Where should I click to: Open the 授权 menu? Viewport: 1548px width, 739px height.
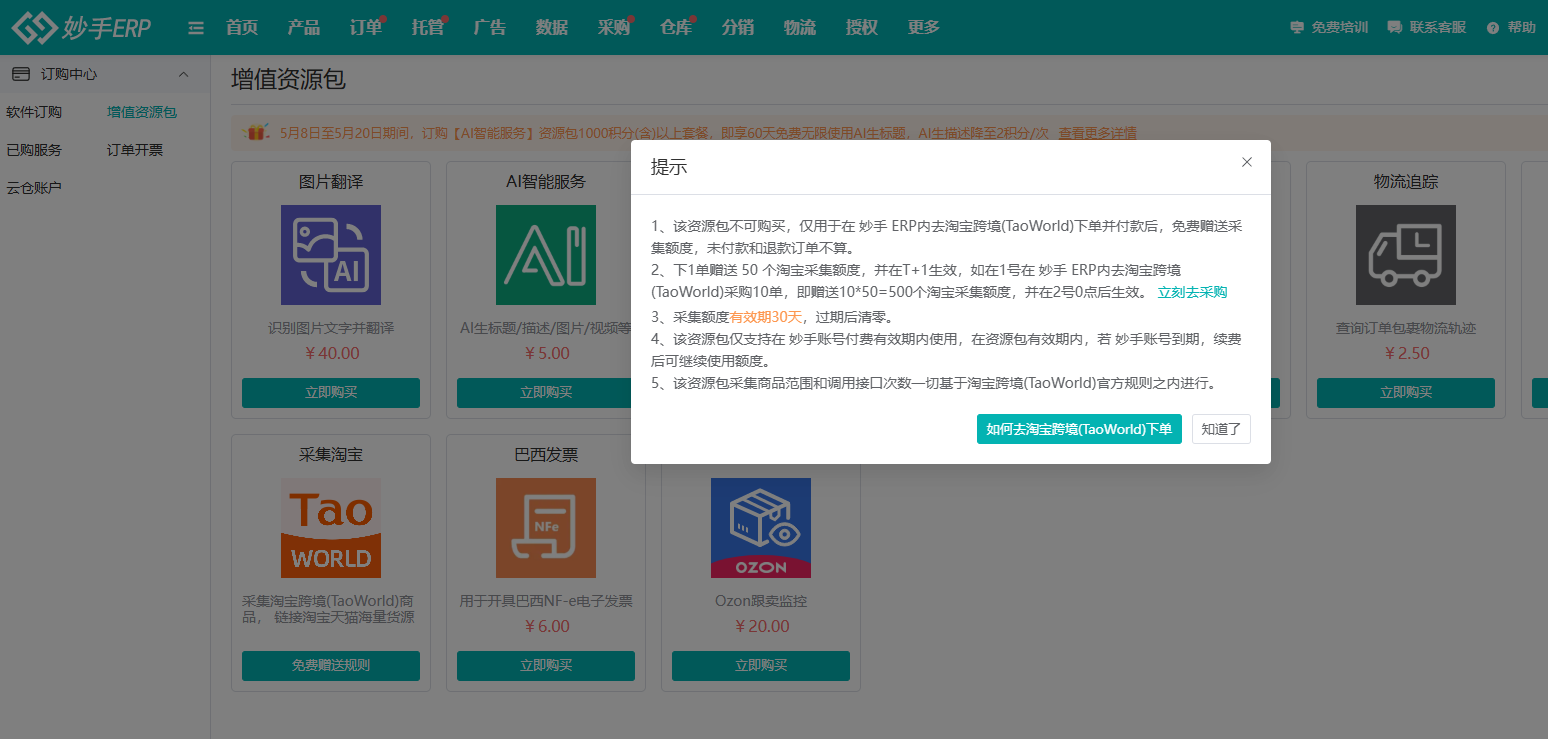pyautogui.click(x=862, y=28)
